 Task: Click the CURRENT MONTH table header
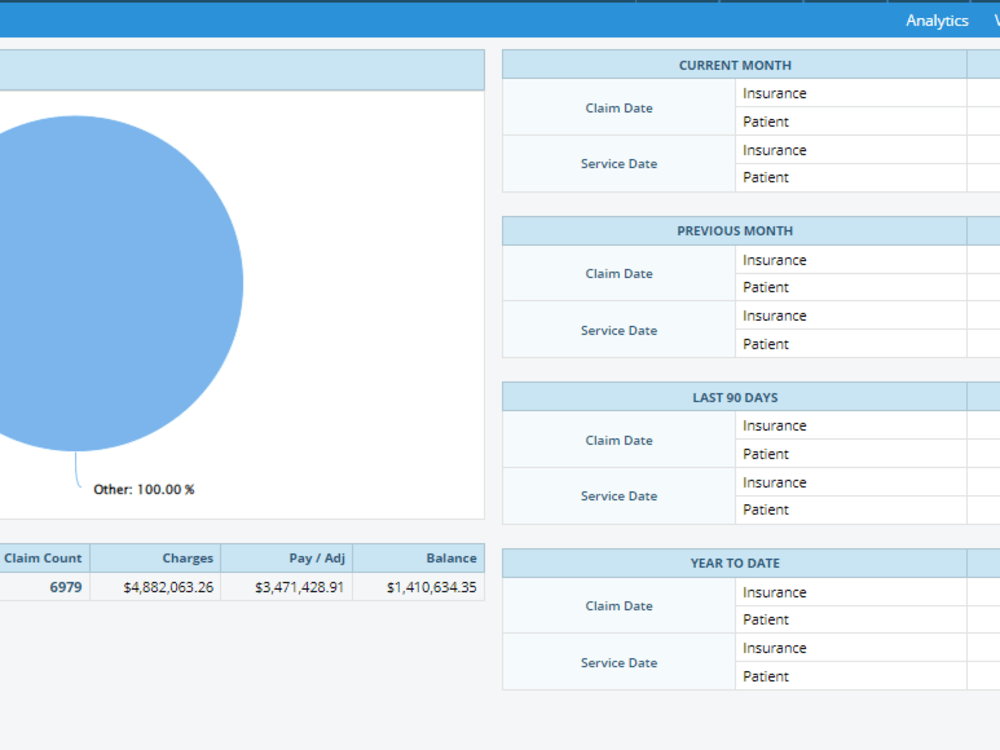(x=735, y=65)
